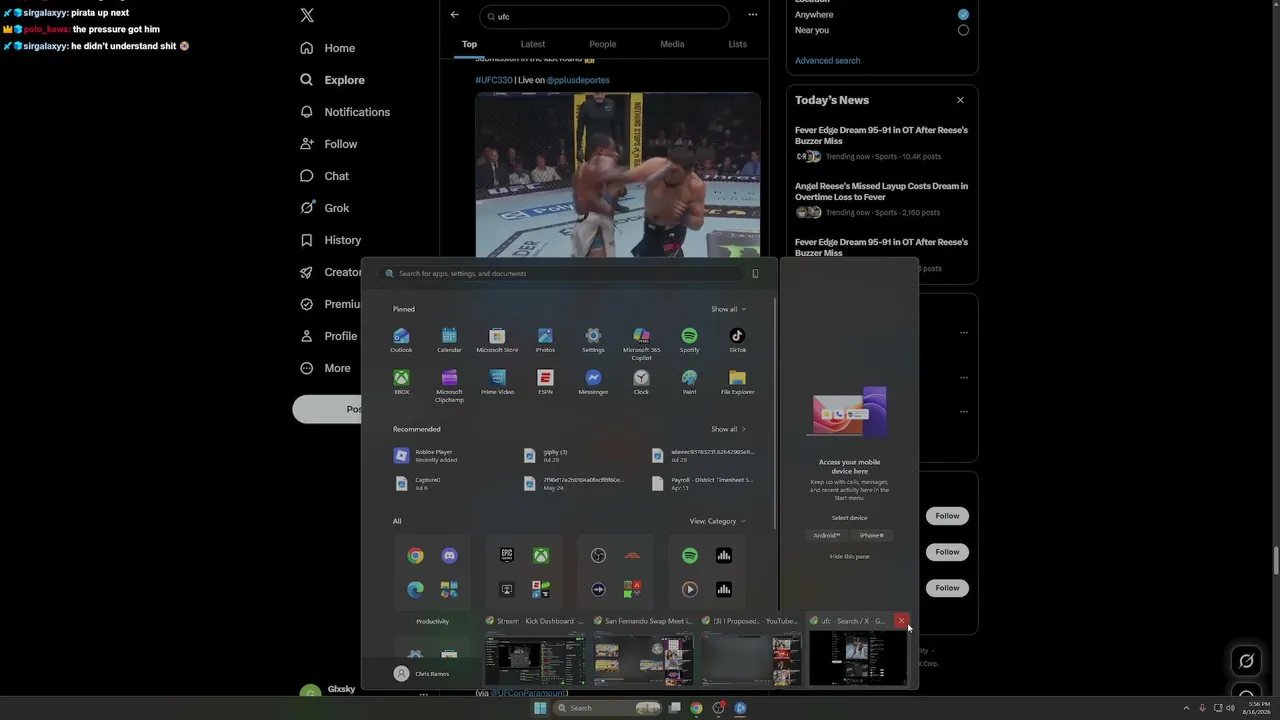Open the pinned Clock app
The image size is (1280, 720).
(641, 382)
